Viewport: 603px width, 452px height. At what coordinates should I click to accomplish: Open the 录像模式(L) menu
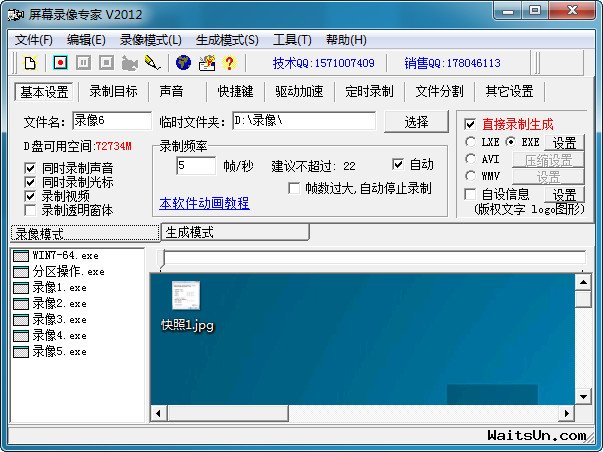click(x=150, y=40)
